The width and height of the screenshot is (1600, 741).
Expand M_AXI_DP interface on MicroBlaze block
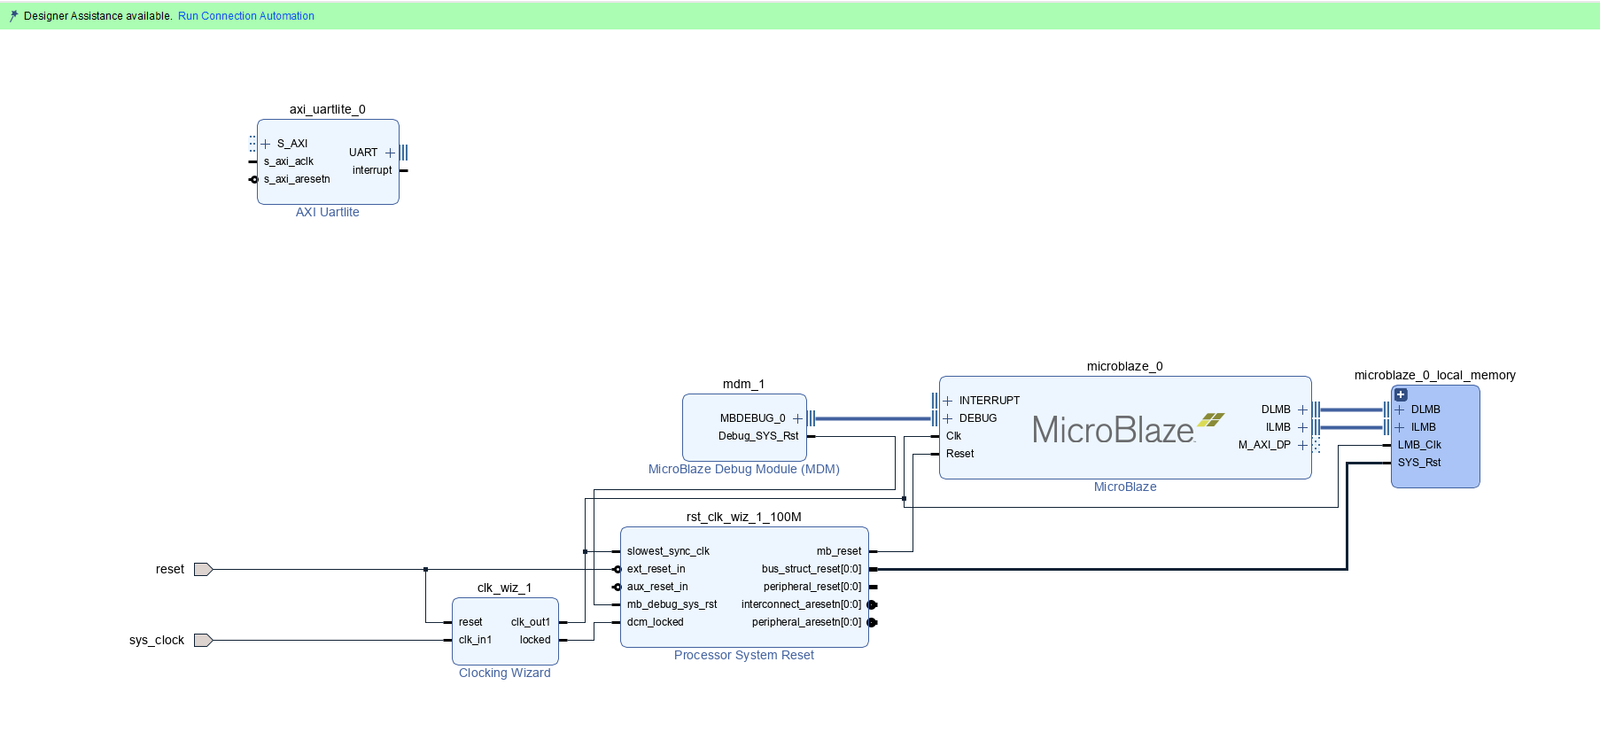[1302, 446]
